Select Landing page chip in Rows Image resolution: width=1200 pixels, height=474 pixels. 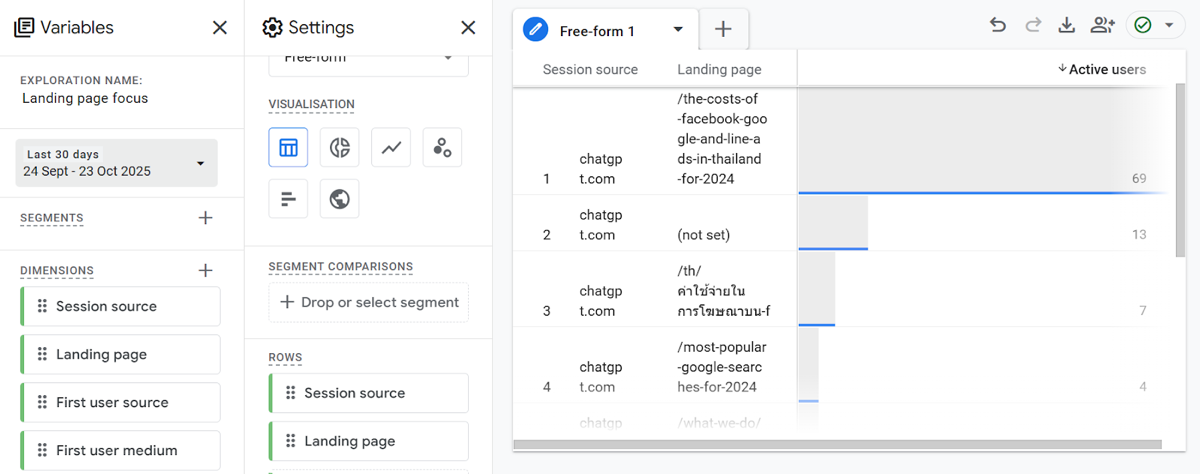(368, 441)
